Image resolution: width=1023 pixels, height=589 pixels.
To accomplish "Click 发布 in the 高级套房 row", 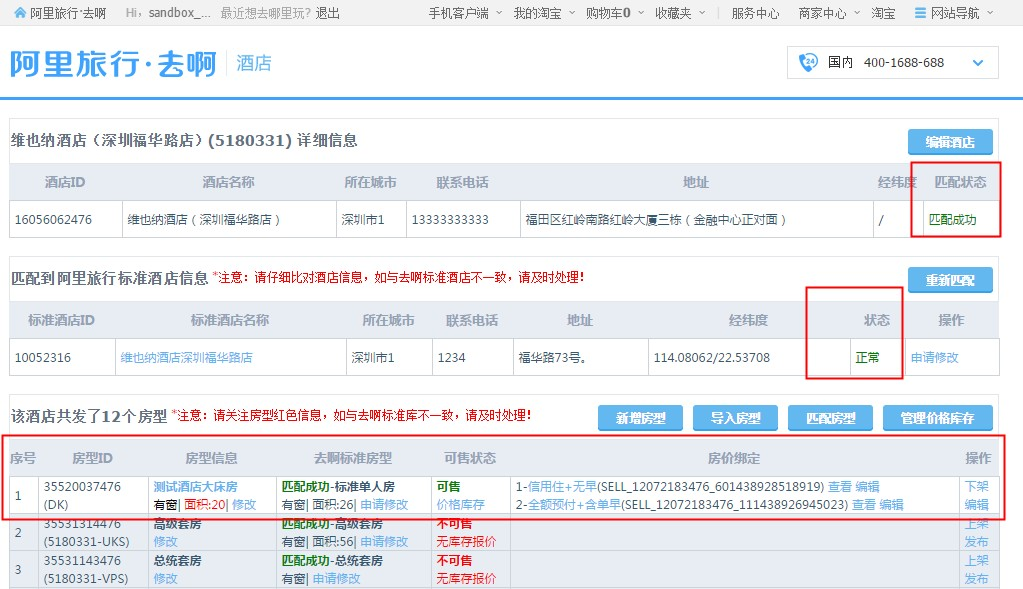I will point(977,542).
